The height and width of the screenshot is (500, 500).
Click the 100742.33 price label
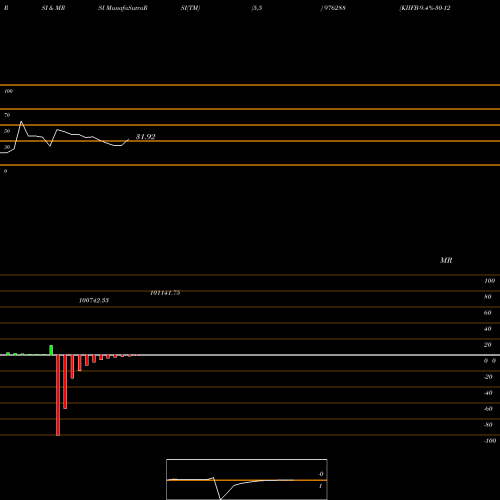coord(94,300)
